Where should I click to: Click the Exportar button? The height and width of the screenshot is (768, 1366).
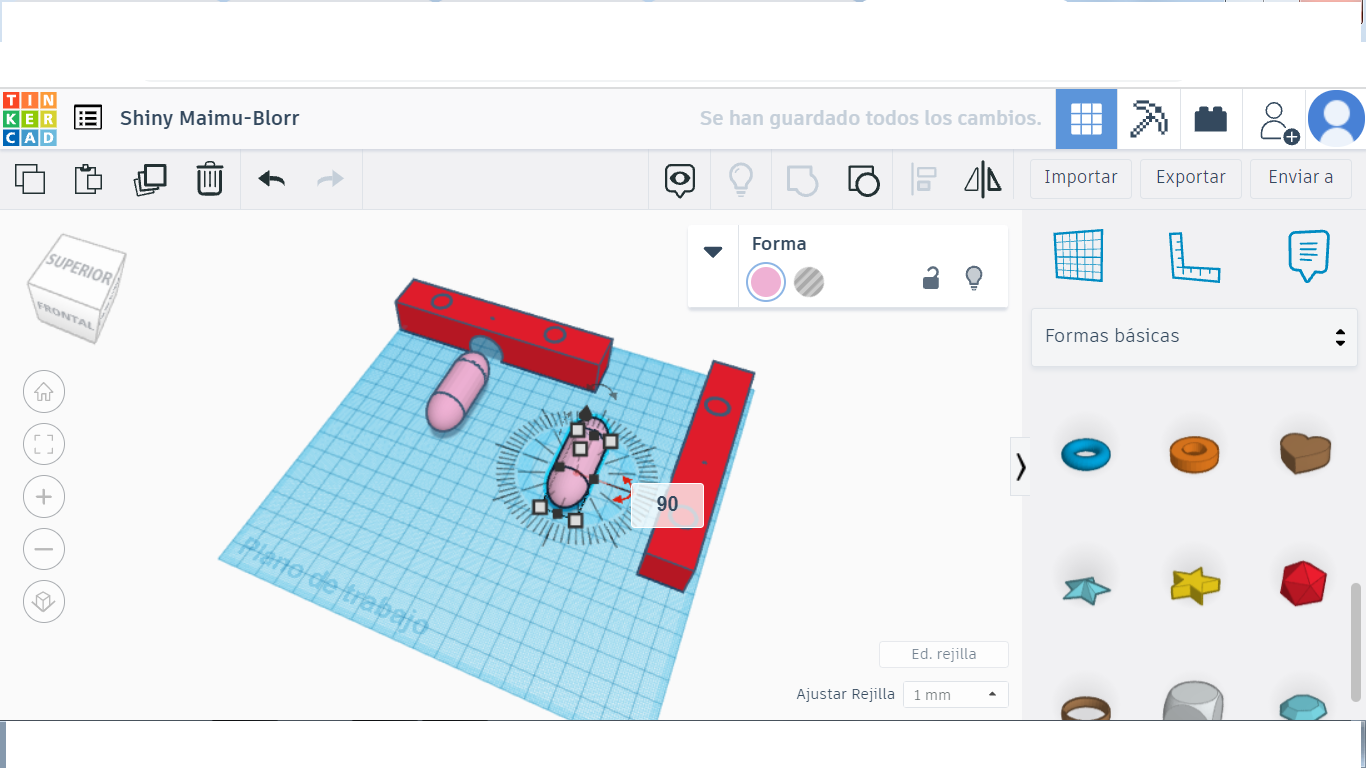pyautogui.click(x=1191, y=178)
